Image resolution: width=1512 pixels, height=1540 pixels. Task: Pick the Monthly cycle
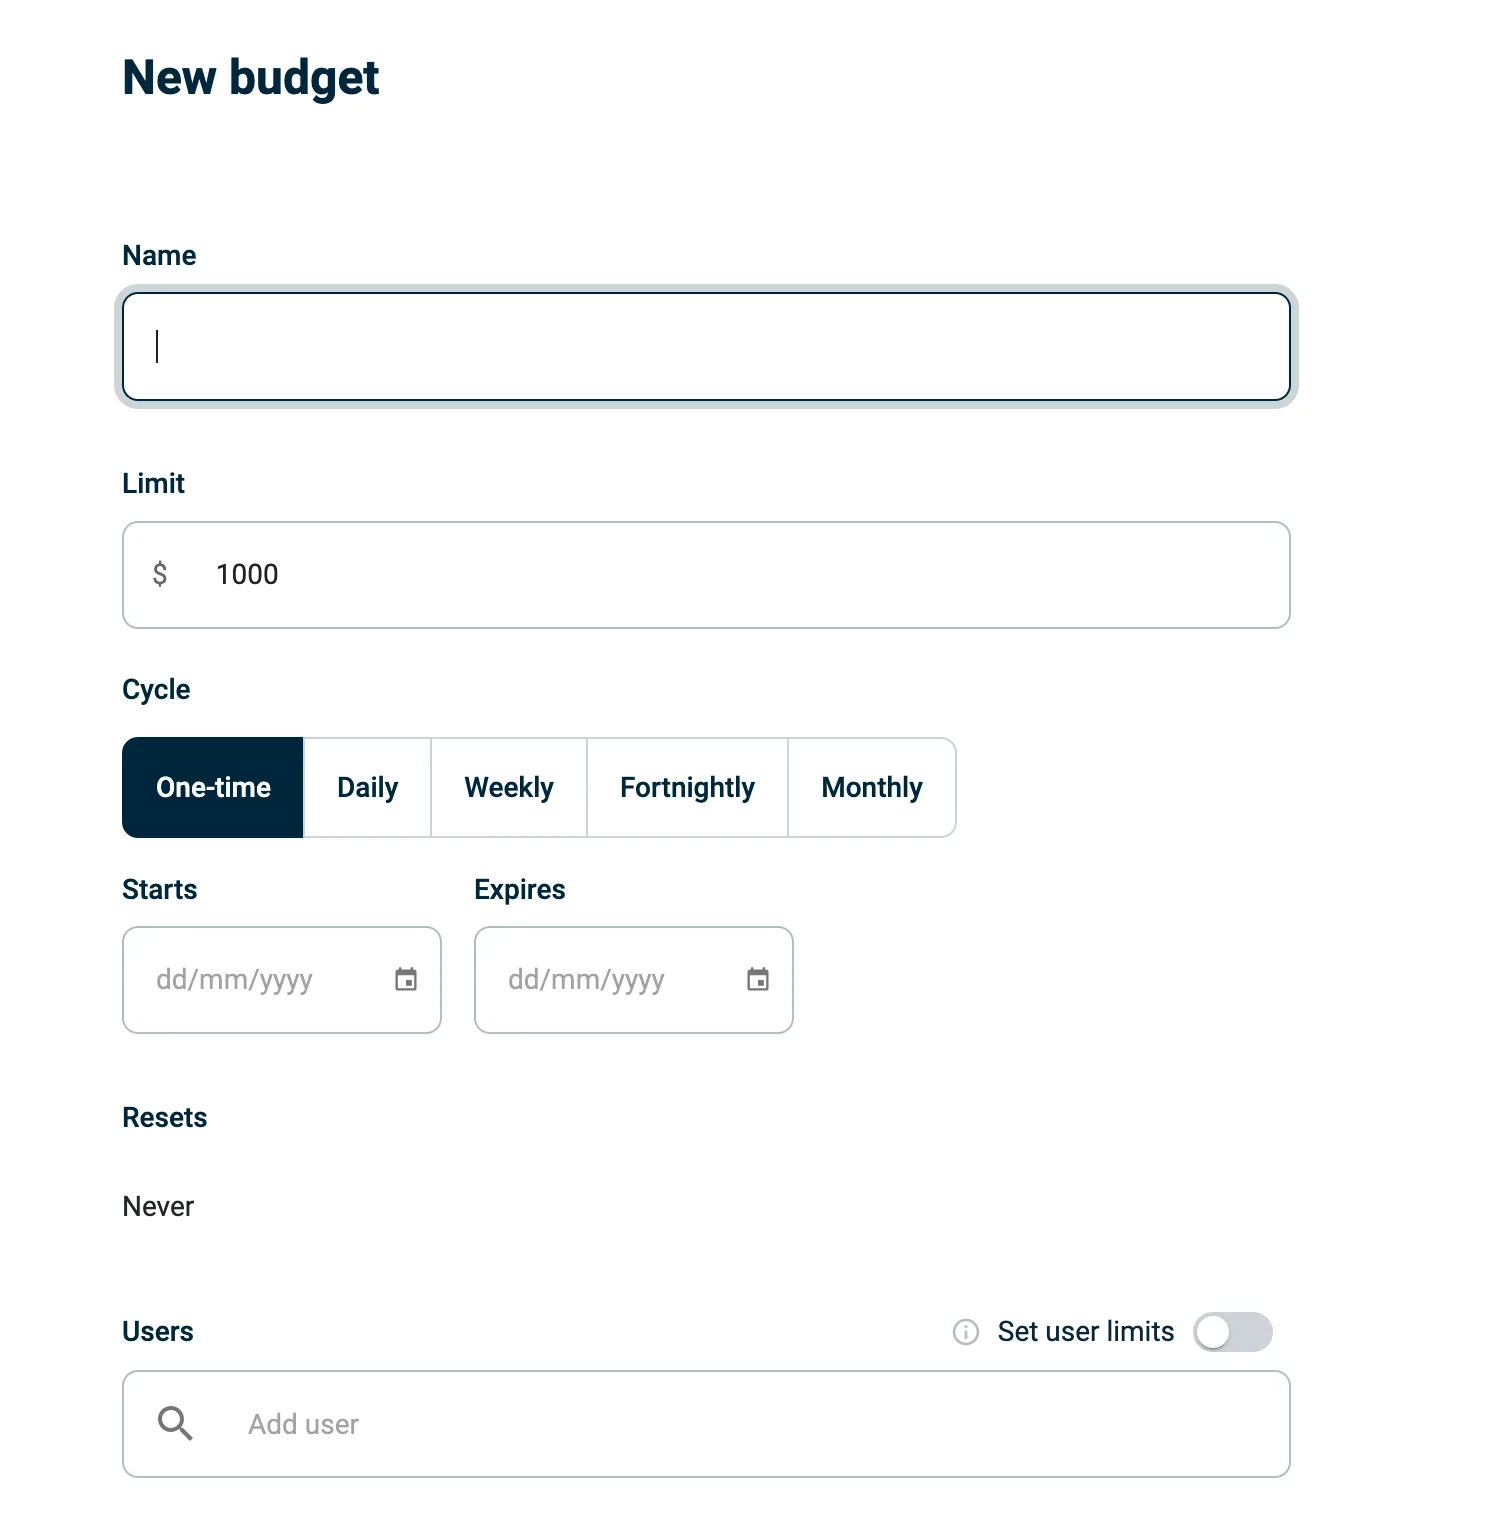pyautogui.click(x=872, y=788)
